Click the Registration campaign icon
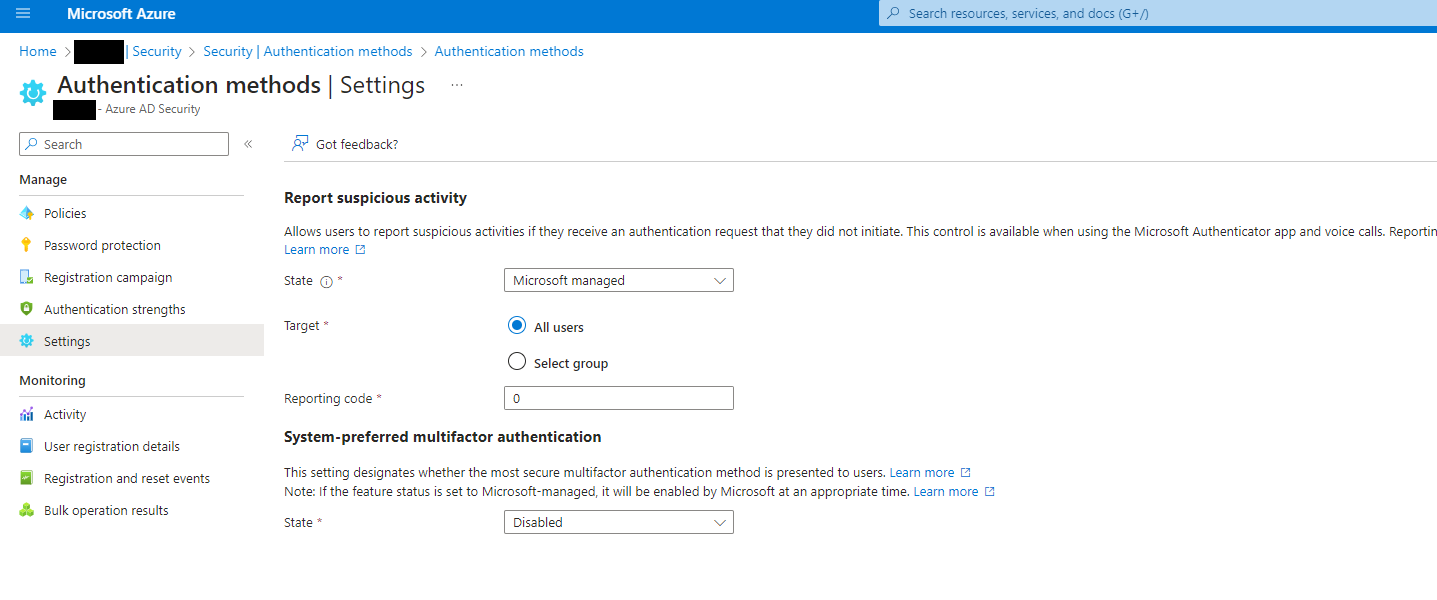 click(27, 277)
